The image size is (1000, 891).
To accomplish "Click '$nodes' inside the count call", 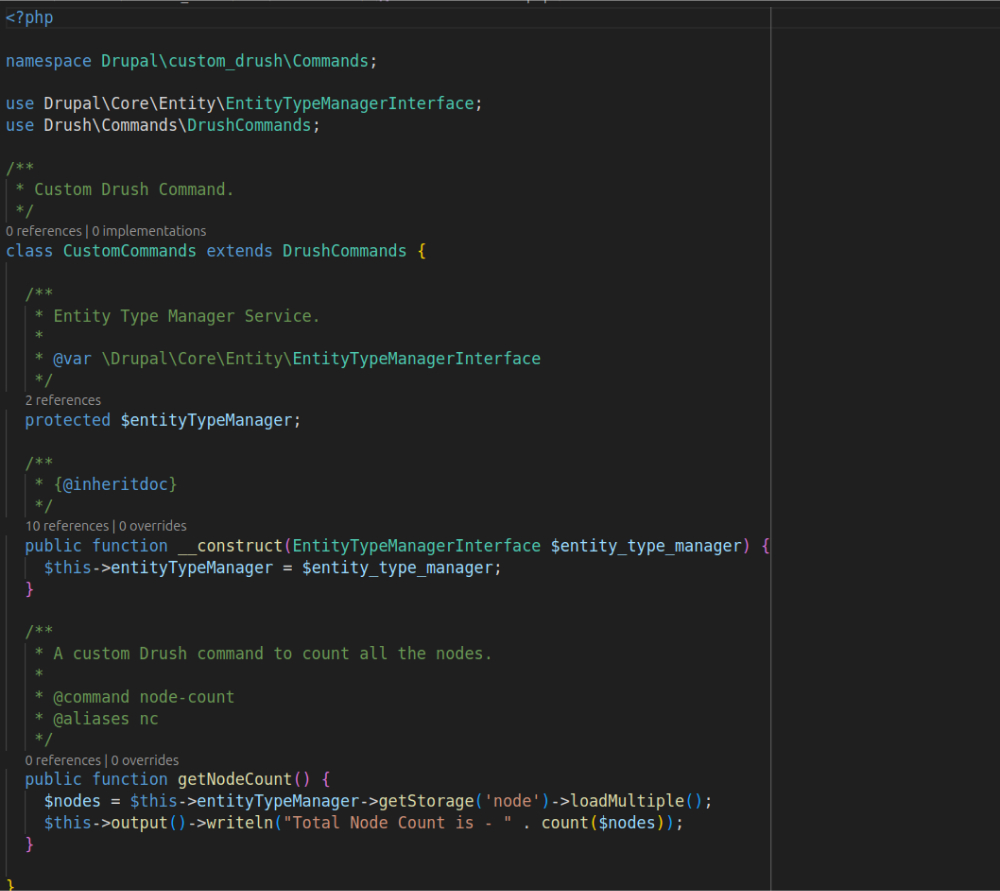I will click(x=627, y=823).
